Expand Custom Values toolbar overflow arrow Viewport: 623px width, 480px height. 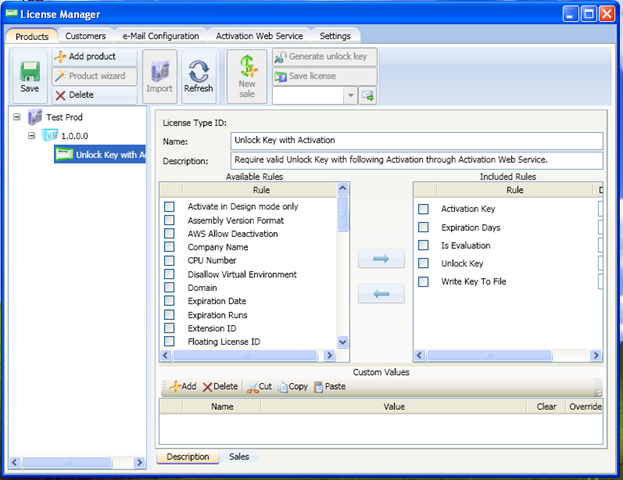(x=598, y=392)
